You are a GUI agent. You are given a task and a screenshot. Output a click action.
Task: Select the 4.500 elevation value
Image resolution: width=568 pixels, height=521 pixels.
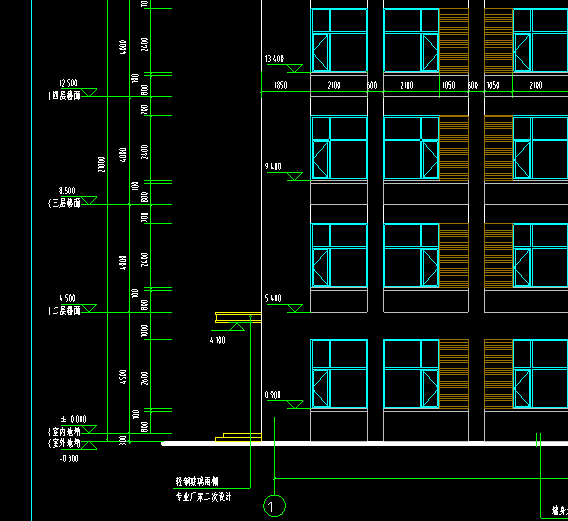67,298
